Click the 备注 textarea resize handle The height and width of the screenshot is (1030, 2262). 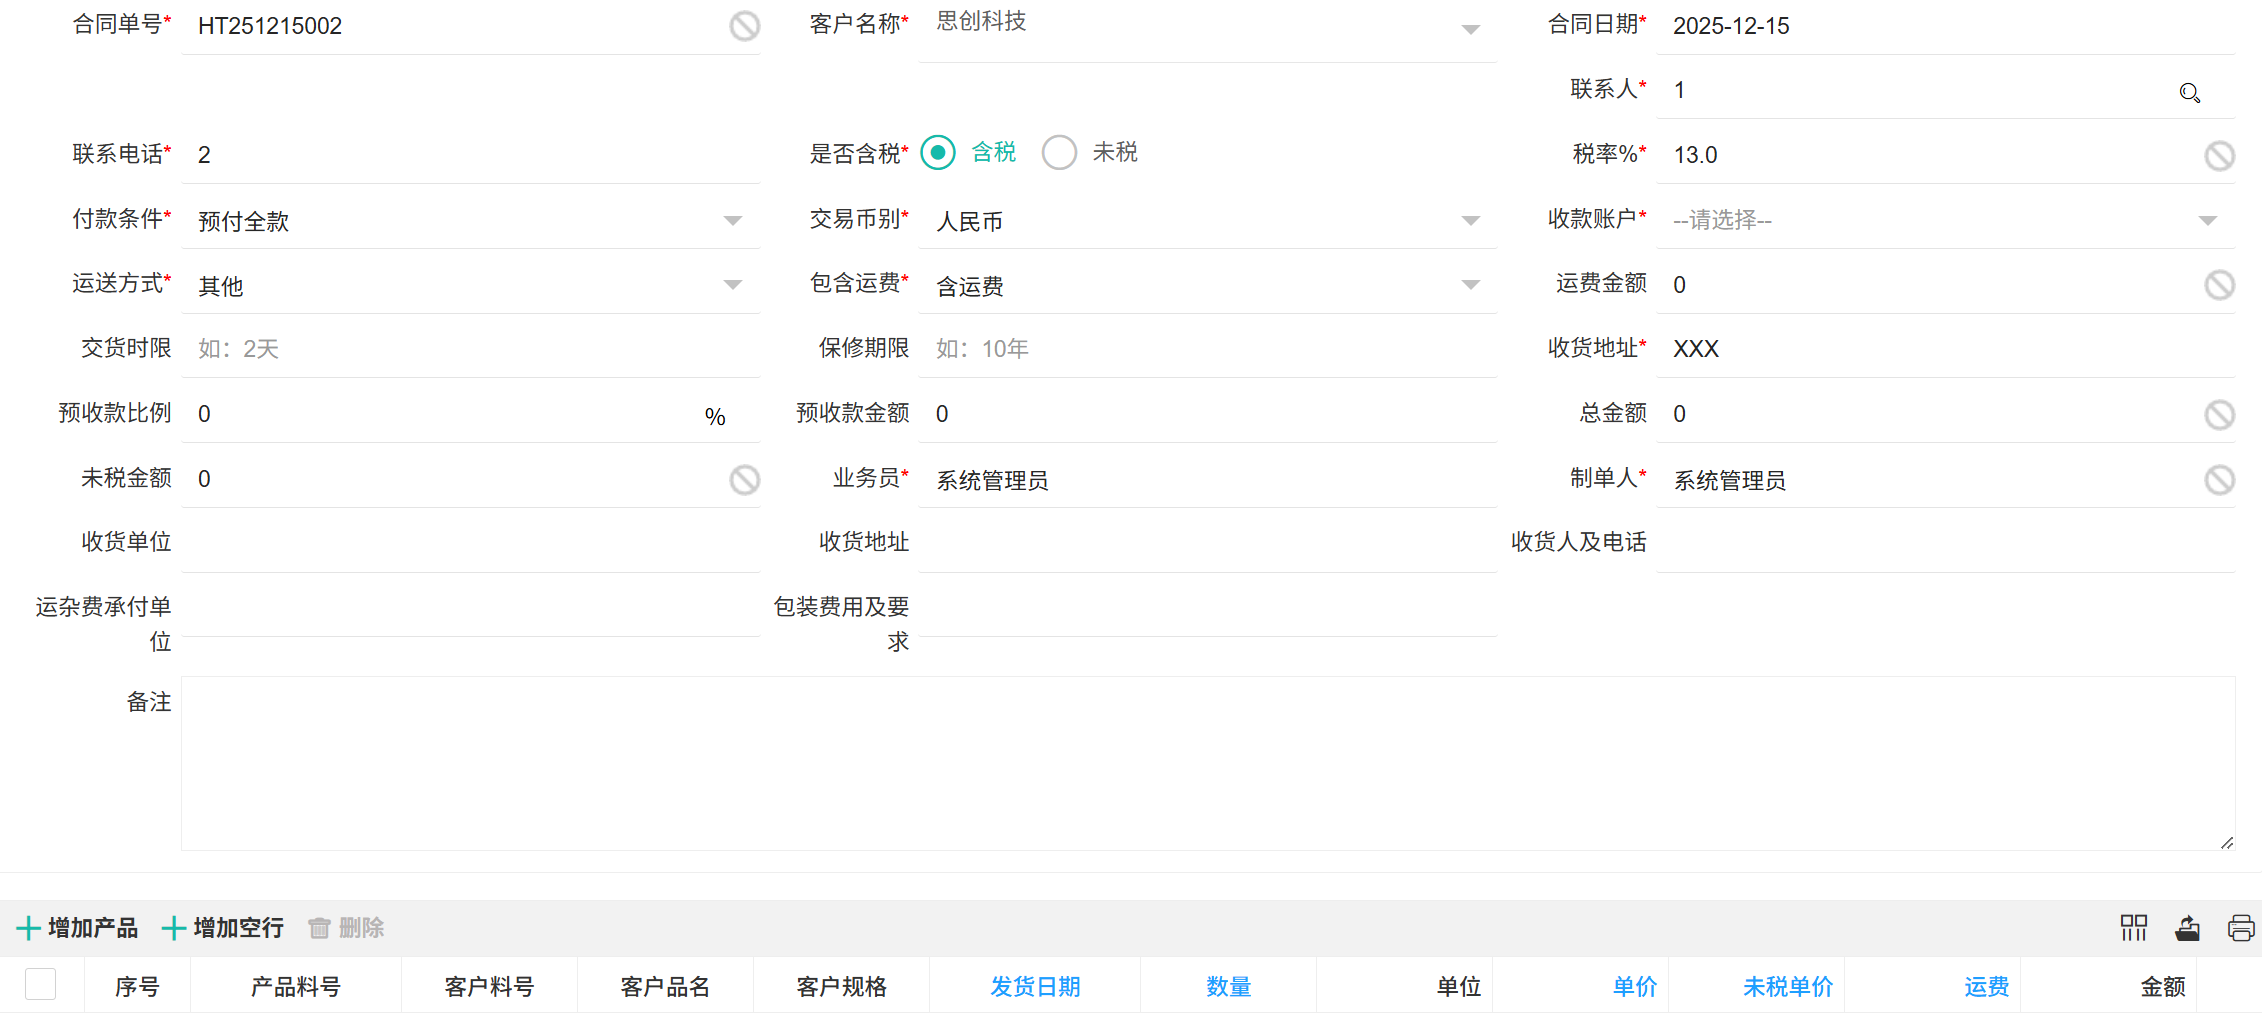2226,843
